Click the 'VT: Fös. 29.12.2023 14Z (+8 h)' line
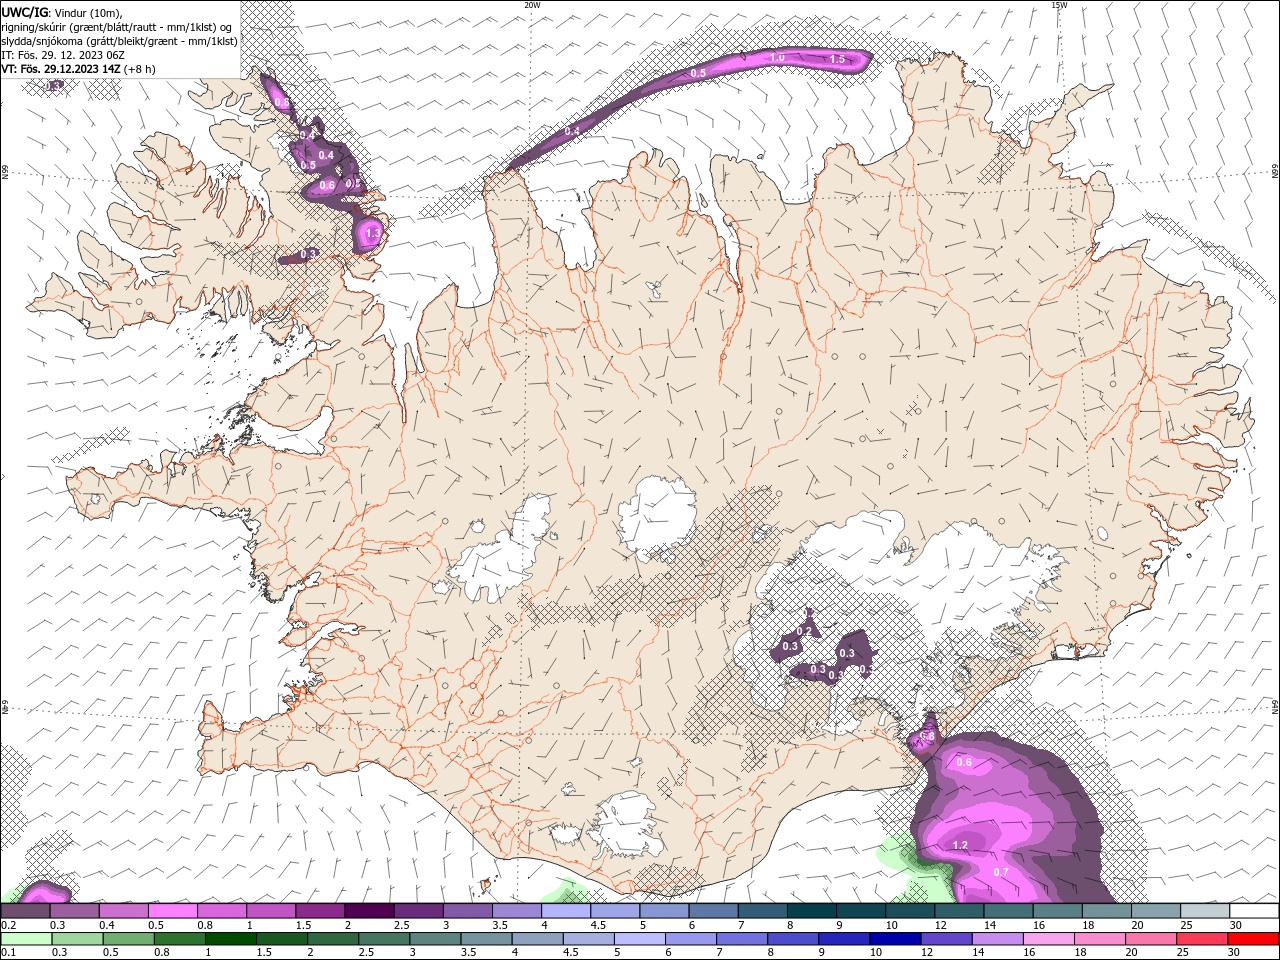Image resolution: width=1280 pixels, height=960 pixels. (x=78, y=69)
